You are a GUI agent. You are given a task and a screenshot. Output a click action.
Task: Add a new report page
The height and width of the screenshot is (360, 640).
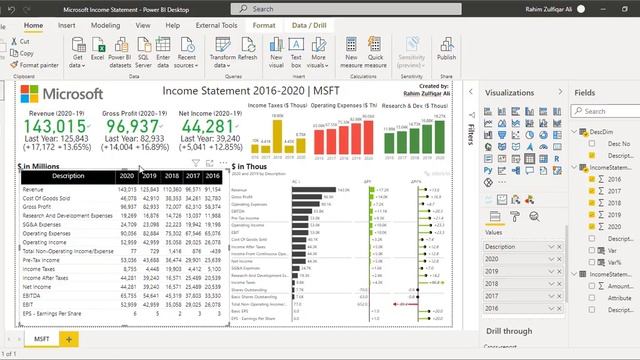pos(69,339)
